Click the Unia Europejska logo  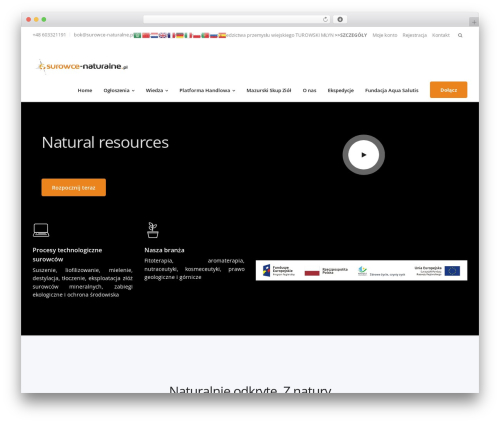click(x=437, y=271)
